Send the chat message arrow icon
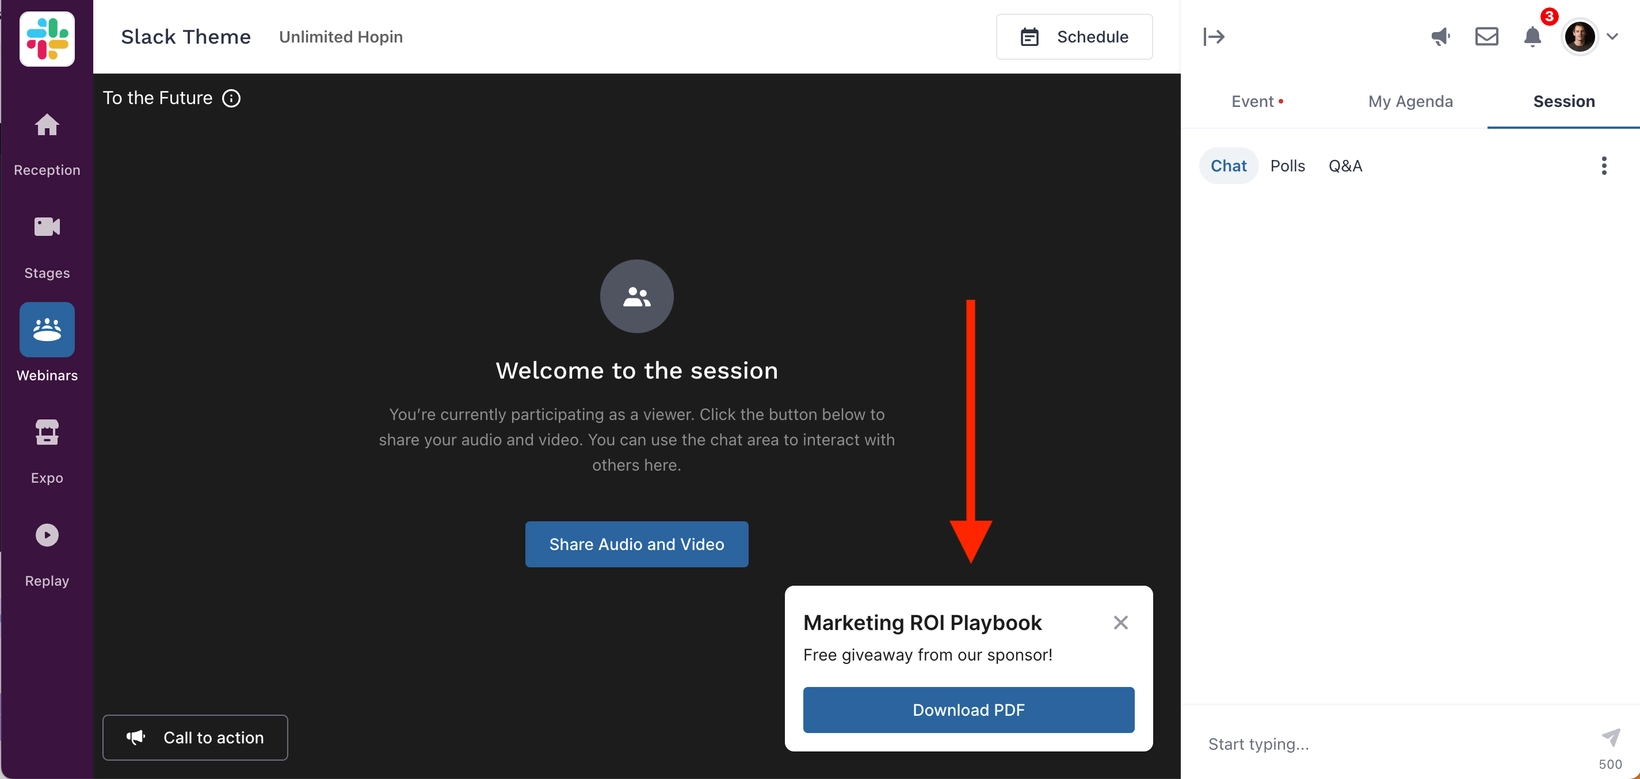The height and width of the screenshot is (779, 1640). [x=1610, y=738]
